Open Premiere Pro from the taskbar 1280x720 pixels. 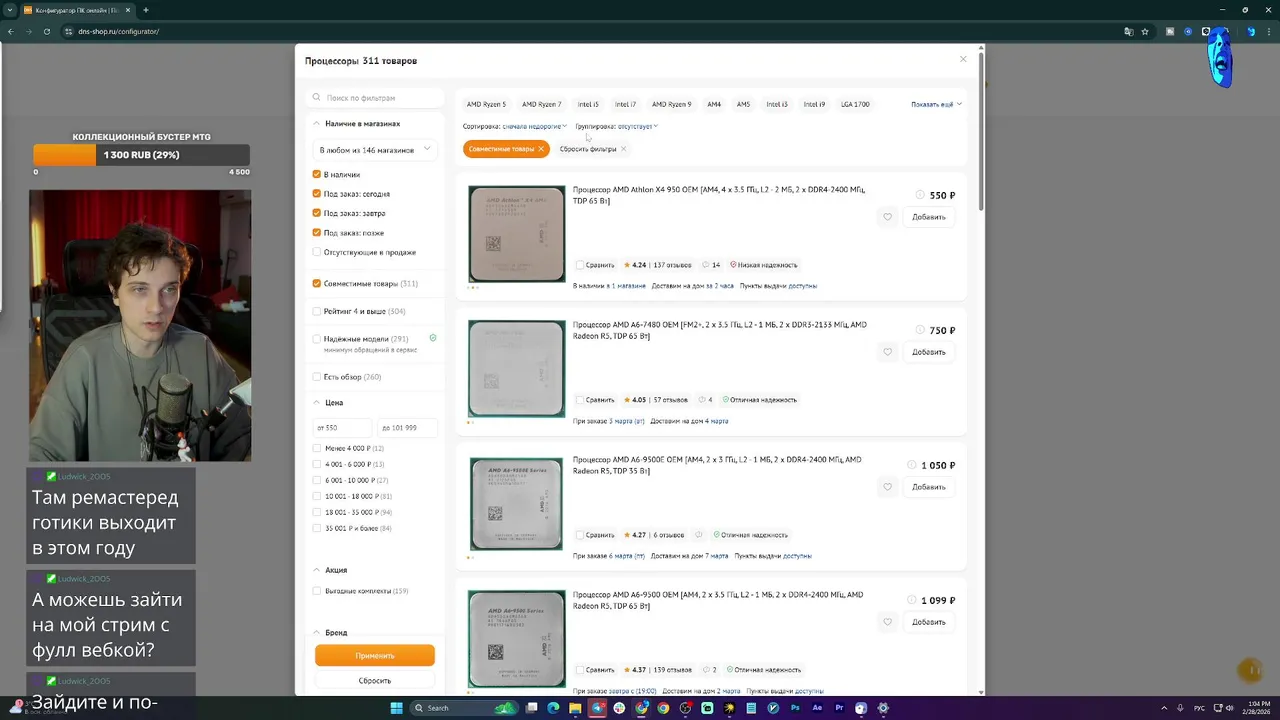(839, 708)
